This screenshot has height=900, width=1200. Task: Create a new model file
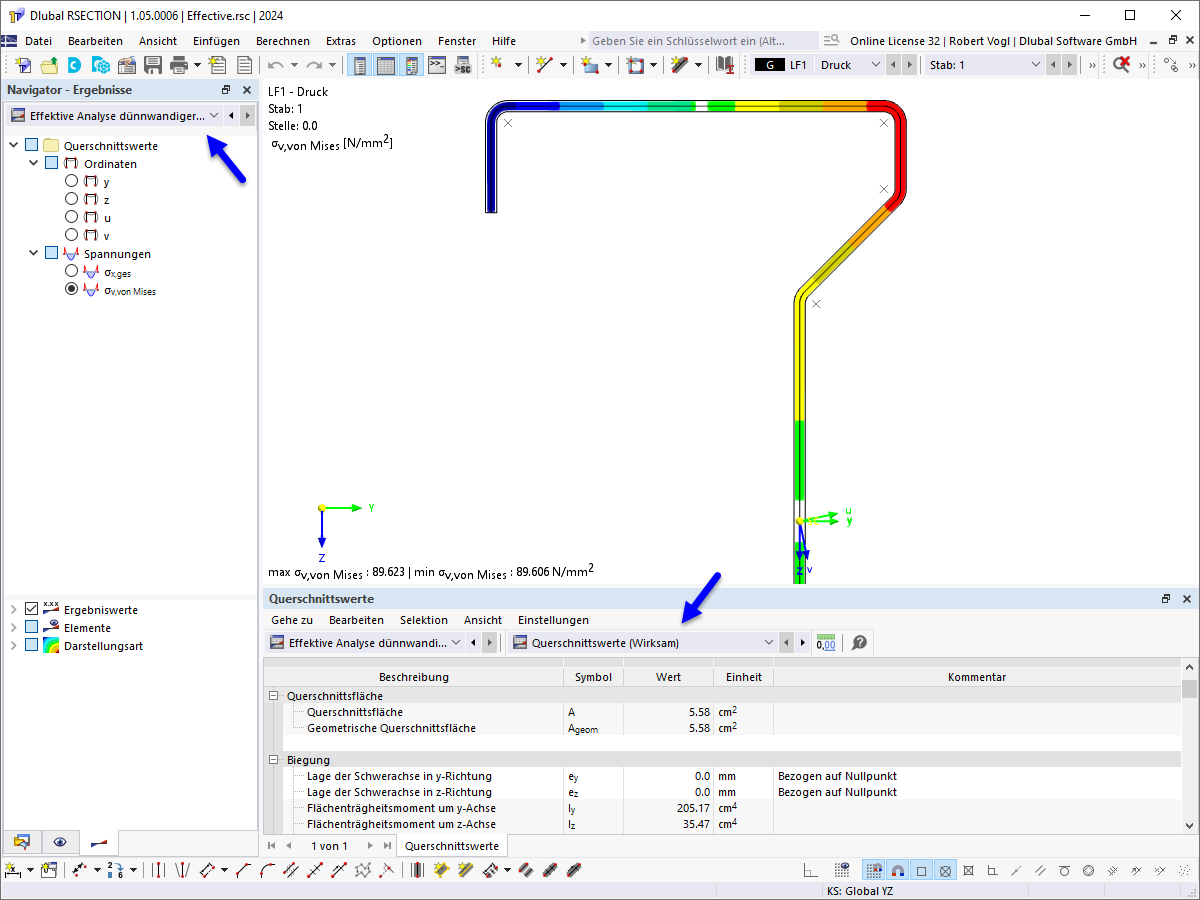23,65
